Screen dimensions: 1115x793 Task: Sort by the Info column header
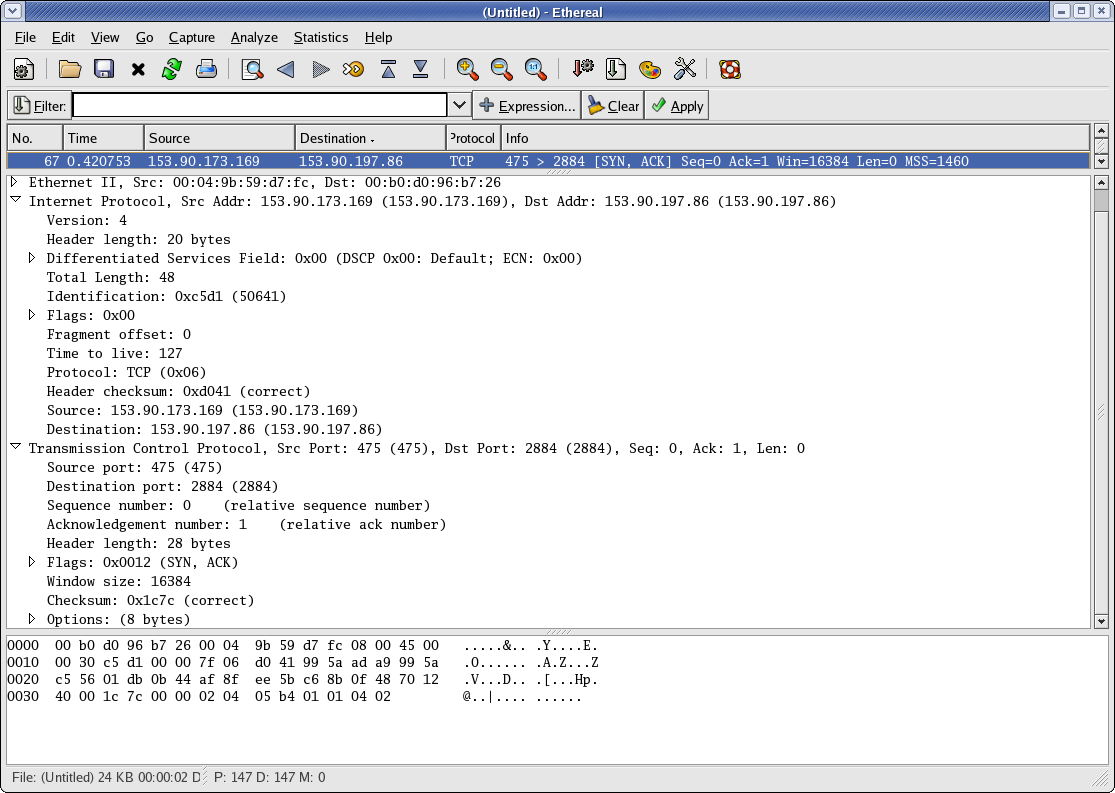(796, 138)
